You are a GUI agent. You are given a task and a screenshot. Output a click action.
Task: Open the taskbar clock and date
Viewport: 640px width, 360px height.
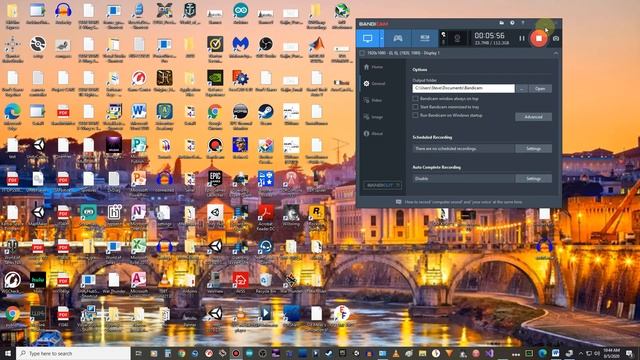click(611, 353)
